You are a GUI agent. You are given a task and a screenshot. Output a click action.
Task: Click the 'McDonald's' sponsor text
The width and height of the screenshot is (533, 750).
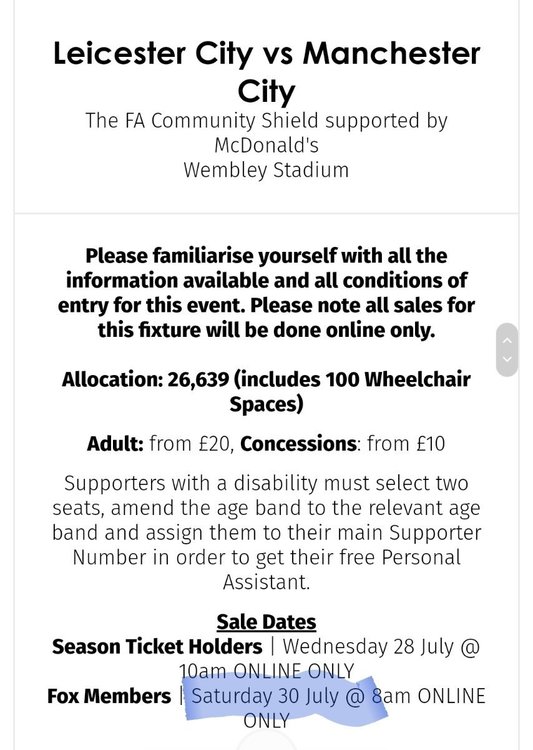[x=266, y=145]
